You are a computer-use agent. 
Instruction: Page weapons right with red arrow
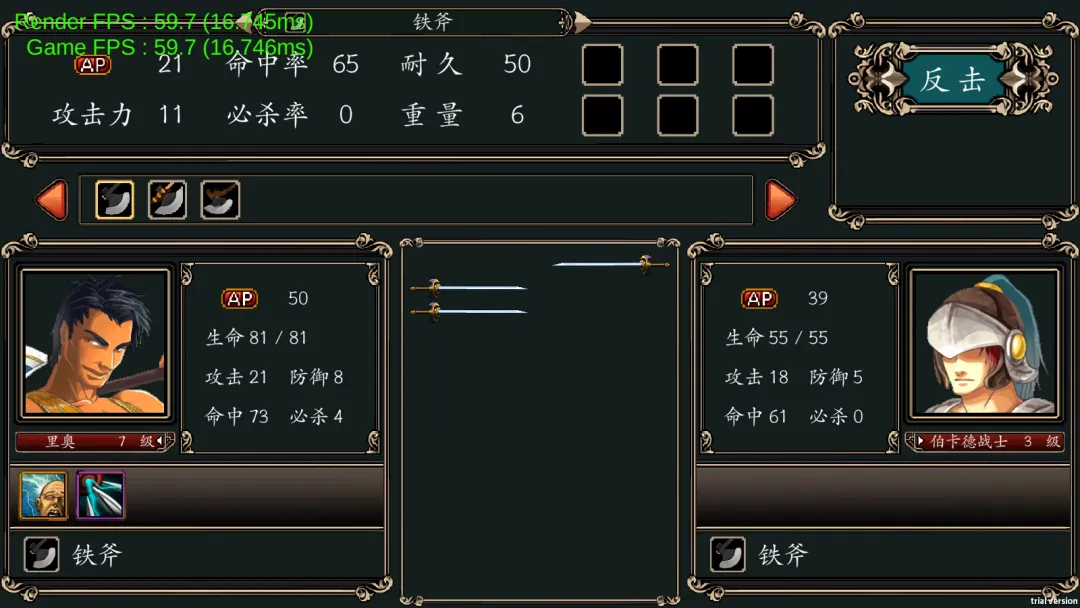point(780,200)
